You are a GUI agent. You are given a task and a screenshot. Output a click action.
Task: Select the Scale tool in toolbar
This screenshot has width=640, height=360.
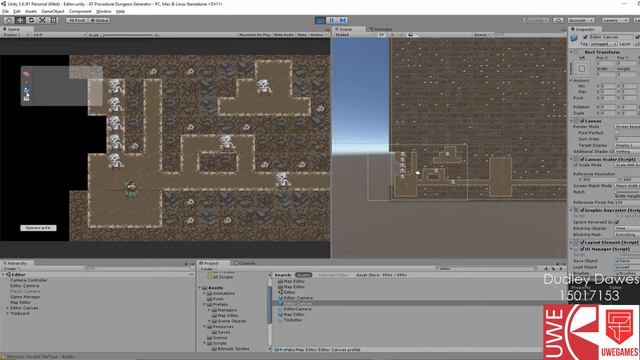[42, 20]
